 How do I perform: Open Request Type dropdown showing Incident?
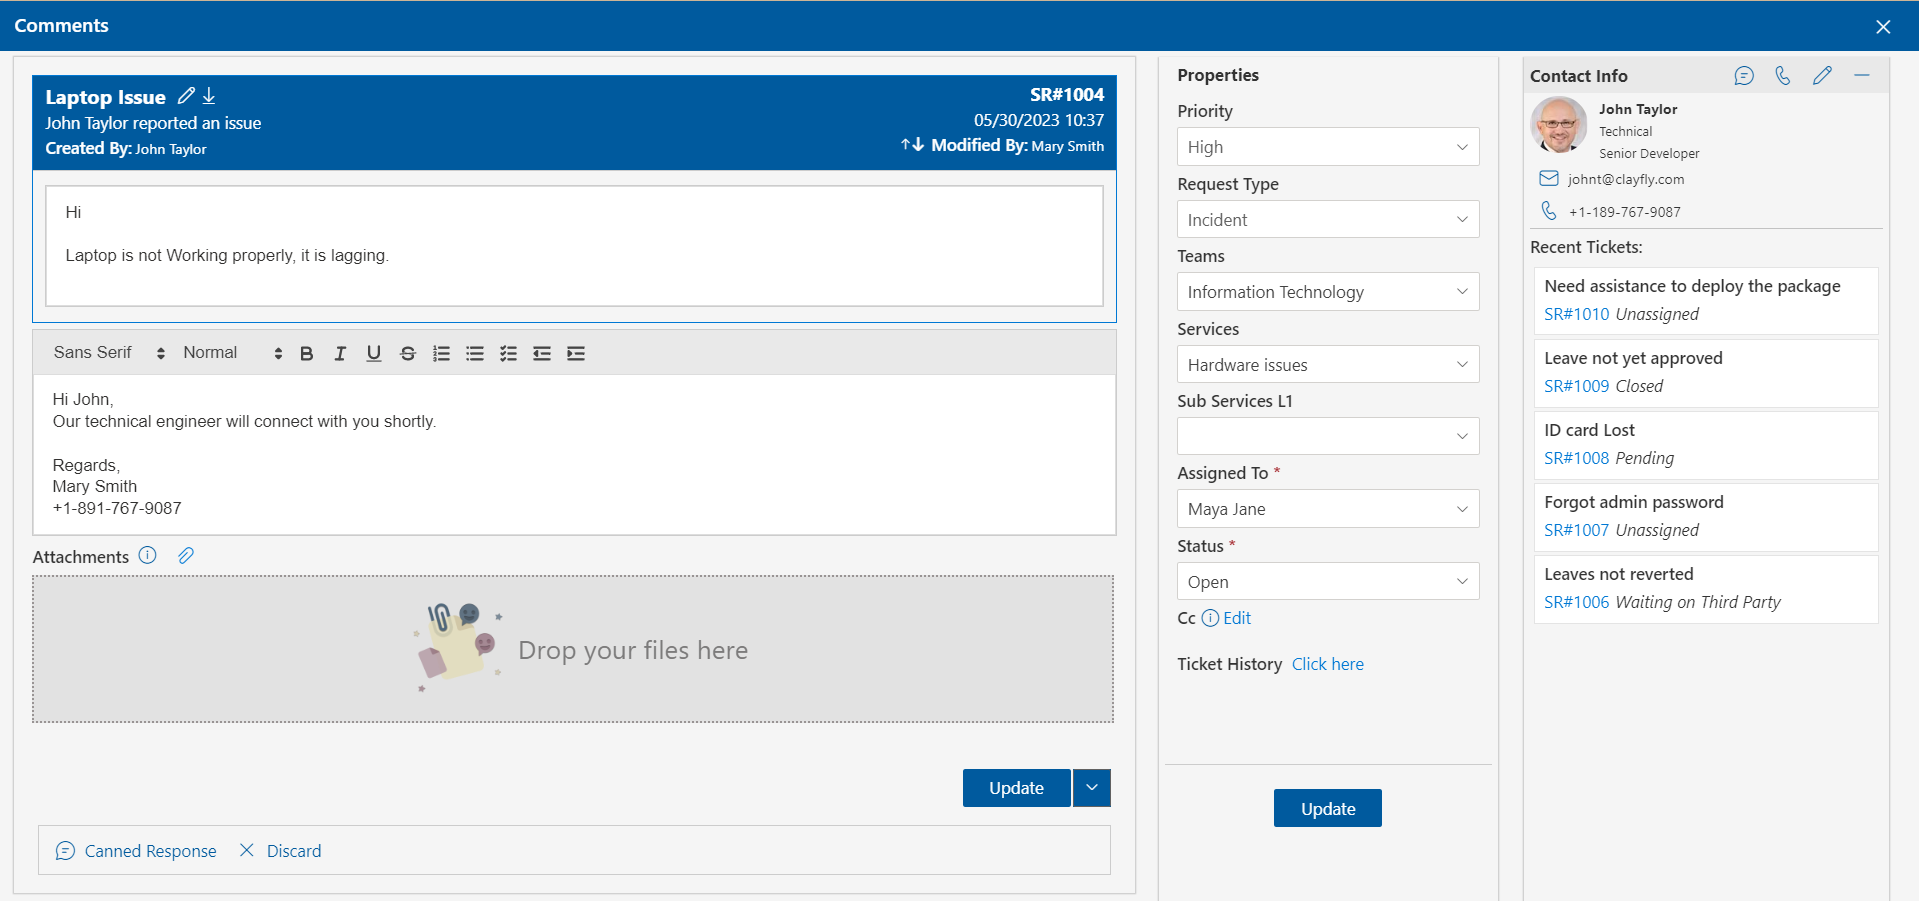point(1328,220)
